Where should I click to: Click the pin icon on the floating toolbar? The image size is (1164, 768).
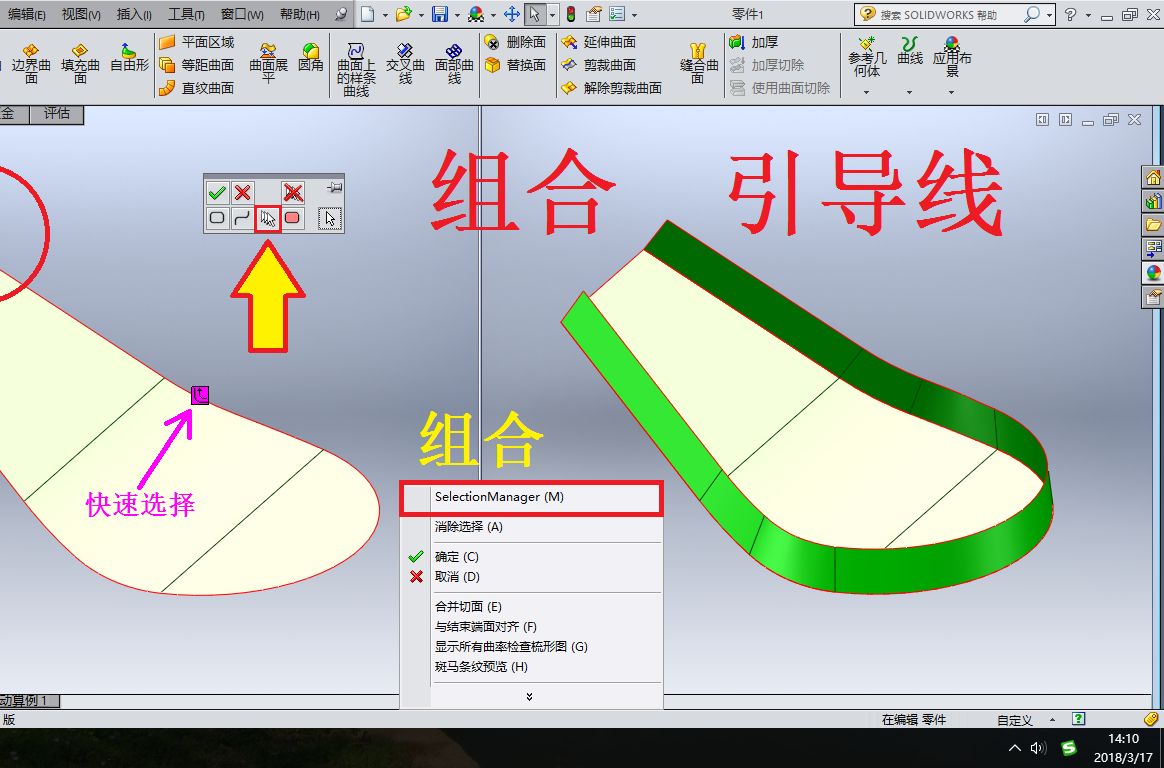pyautogui.click(x=335, y=187)
